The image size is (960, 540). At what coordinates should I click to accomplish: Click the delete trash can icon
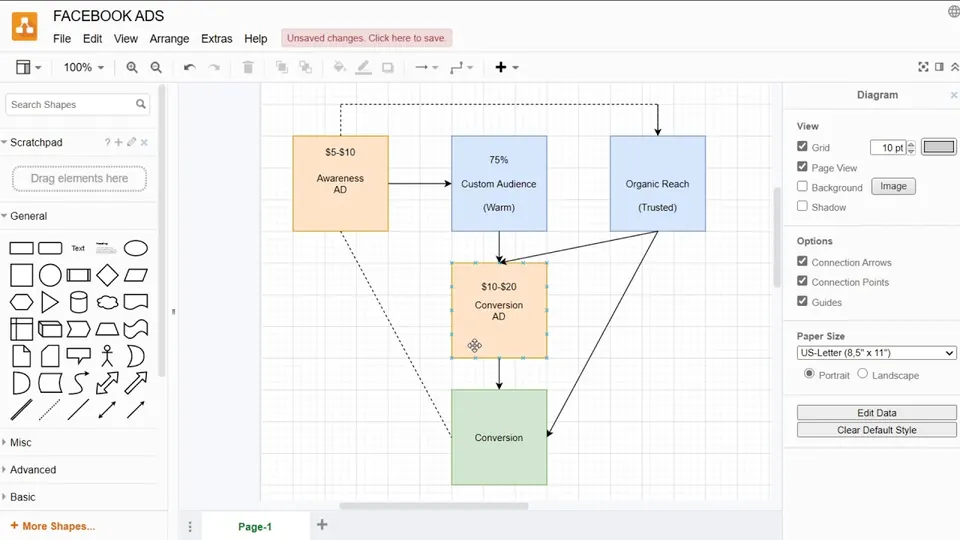coord(248,67)
